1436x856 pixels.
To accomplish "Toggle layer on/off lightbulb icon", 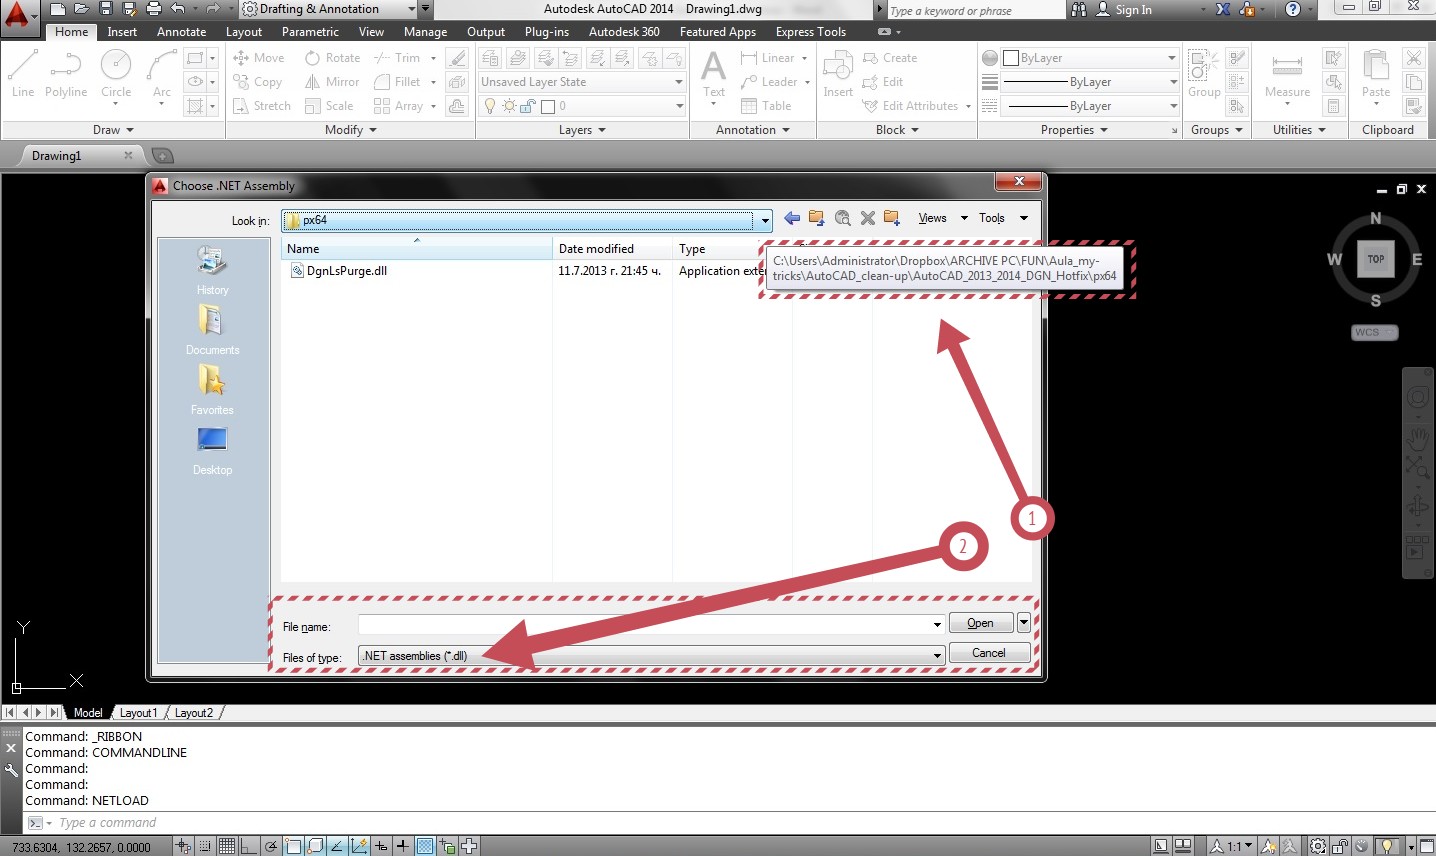I will (490, 106).
